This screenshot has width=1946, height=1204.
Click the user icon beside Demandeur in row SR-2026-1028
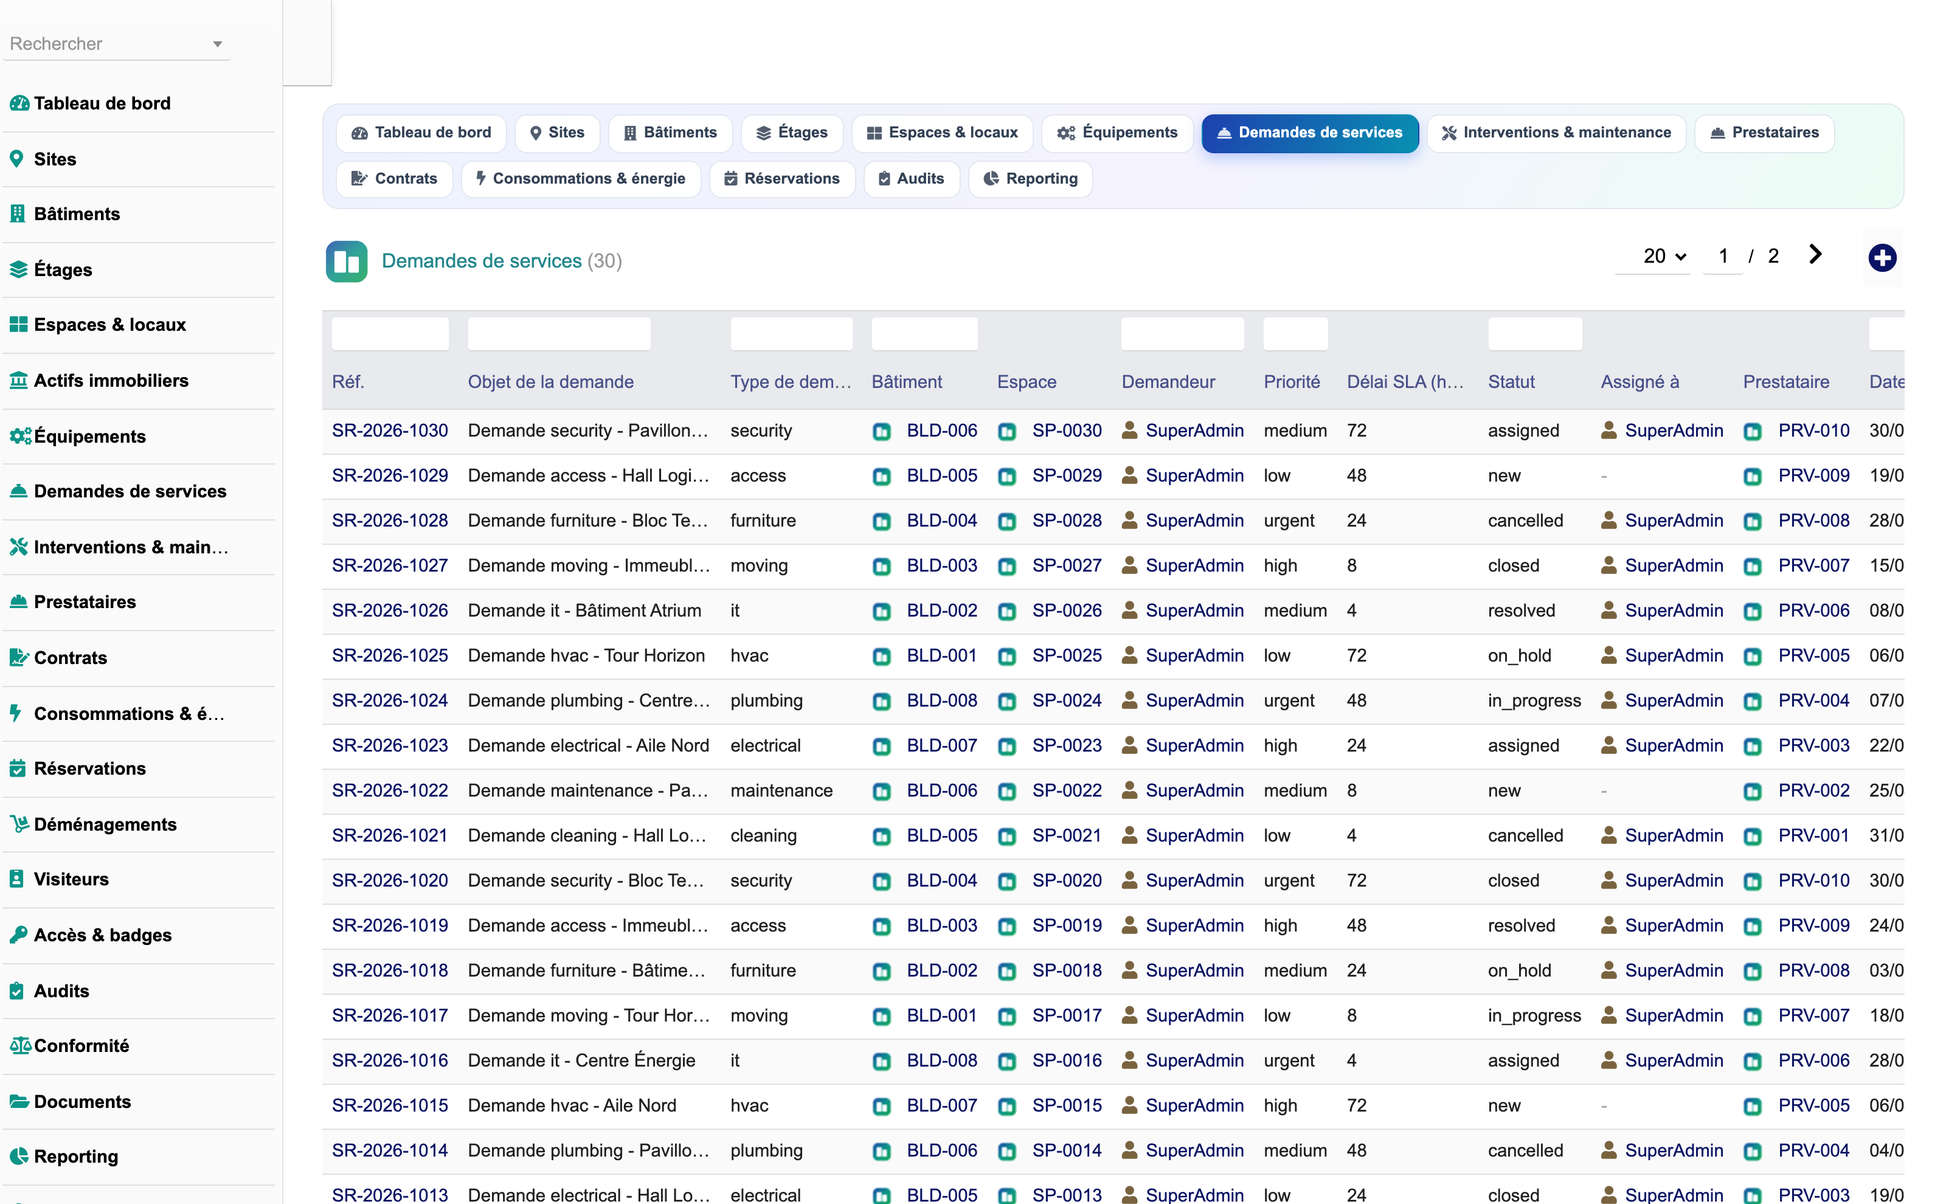tap(1129, 520)
